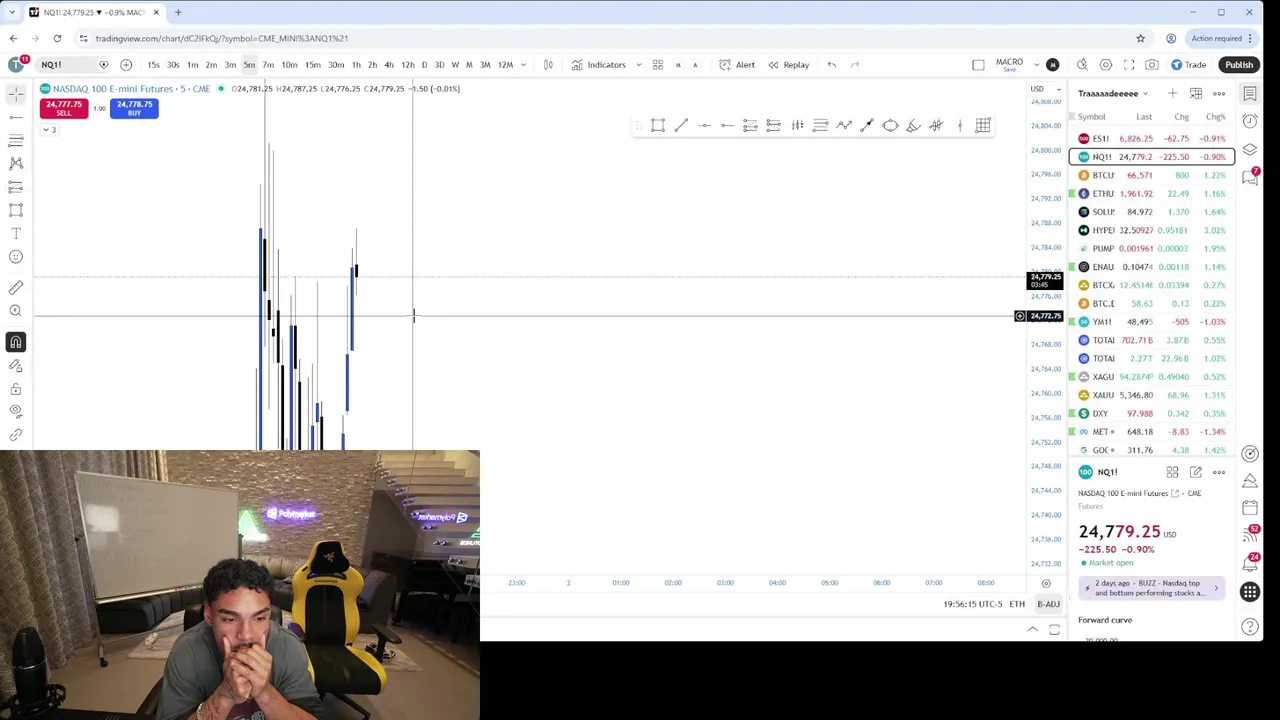Open the BUZZ Nasdaq news headline
The height and width of the screenshot is (720, 1280).
[1151, 588]
